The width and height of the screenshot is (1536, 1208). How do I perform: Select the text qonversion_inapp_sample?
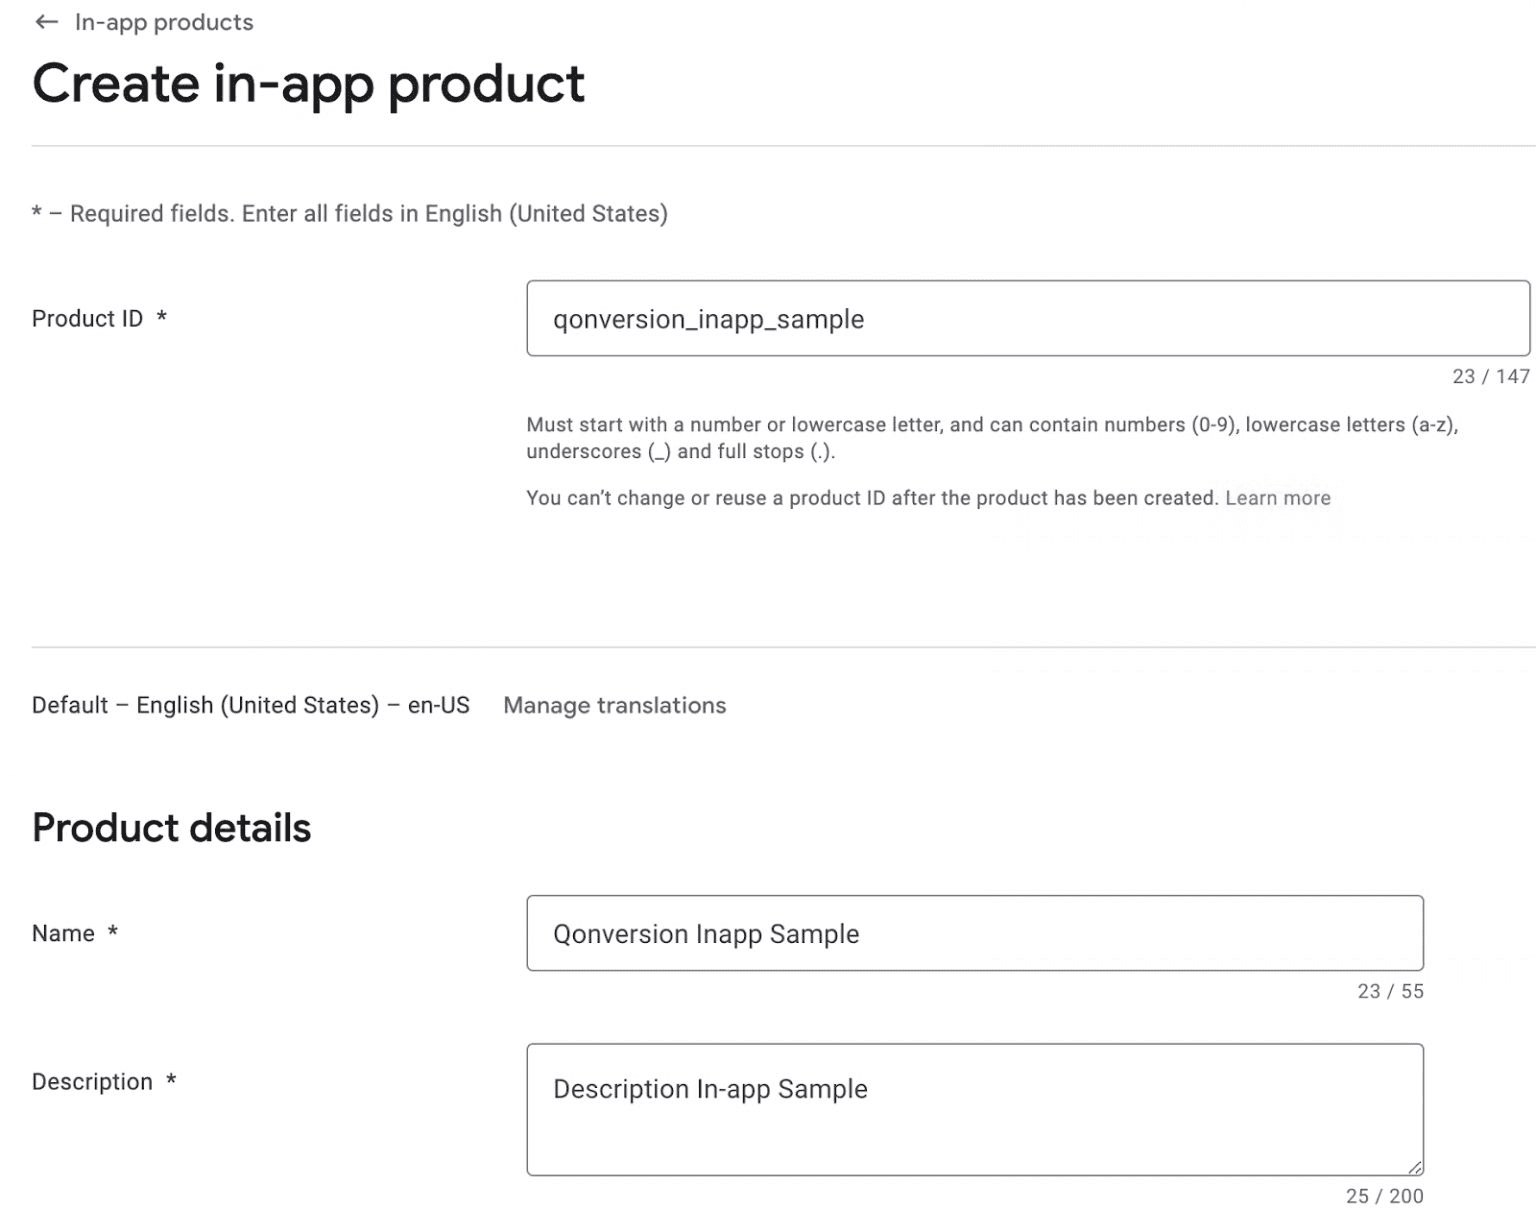(707, 320)
